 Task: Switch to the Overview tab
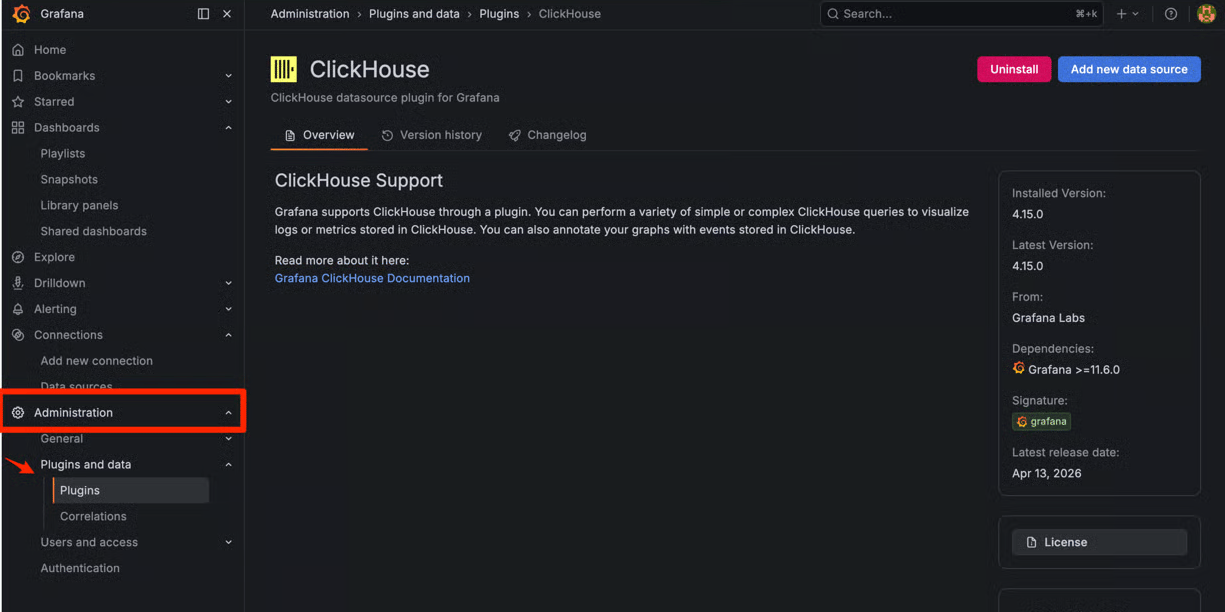319,135
